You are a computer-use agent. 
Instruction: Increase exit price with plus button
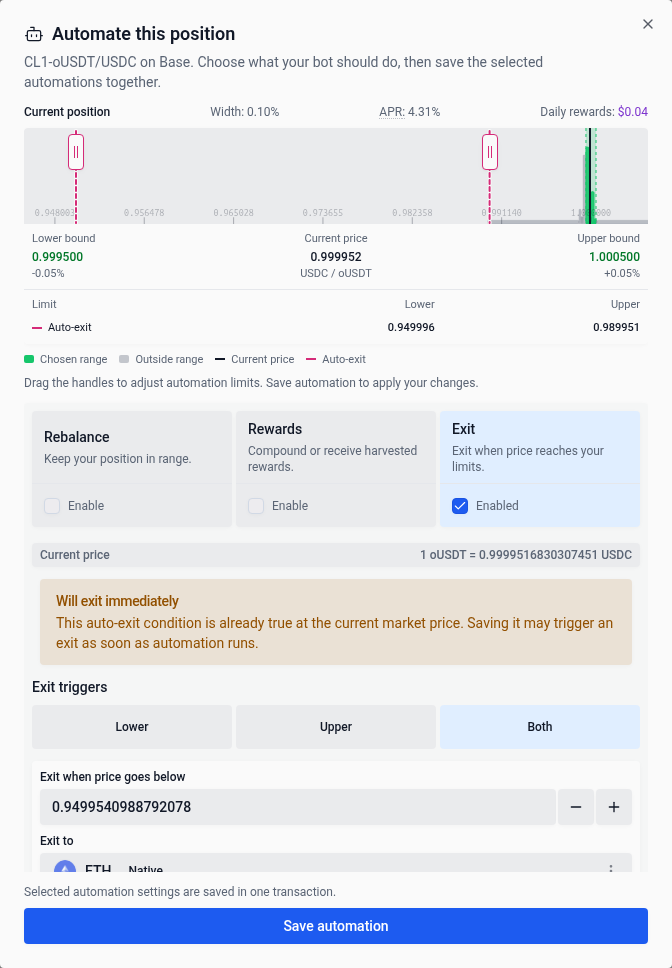click(x=614, y=807)
